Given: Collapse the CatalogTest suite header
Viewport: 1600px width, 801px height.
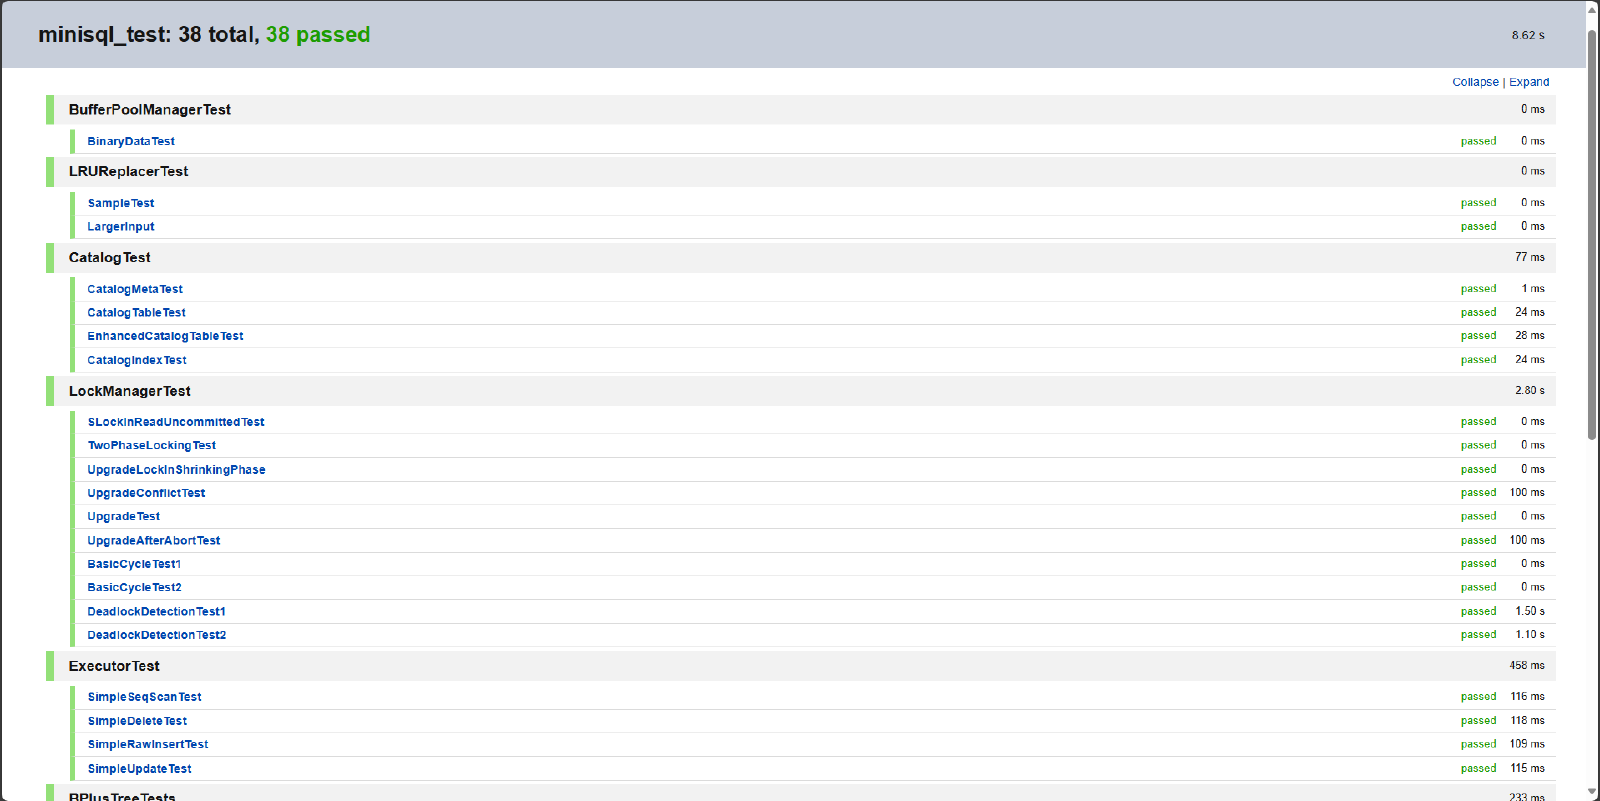Looking at the screenshot, I should pos(110,258).
